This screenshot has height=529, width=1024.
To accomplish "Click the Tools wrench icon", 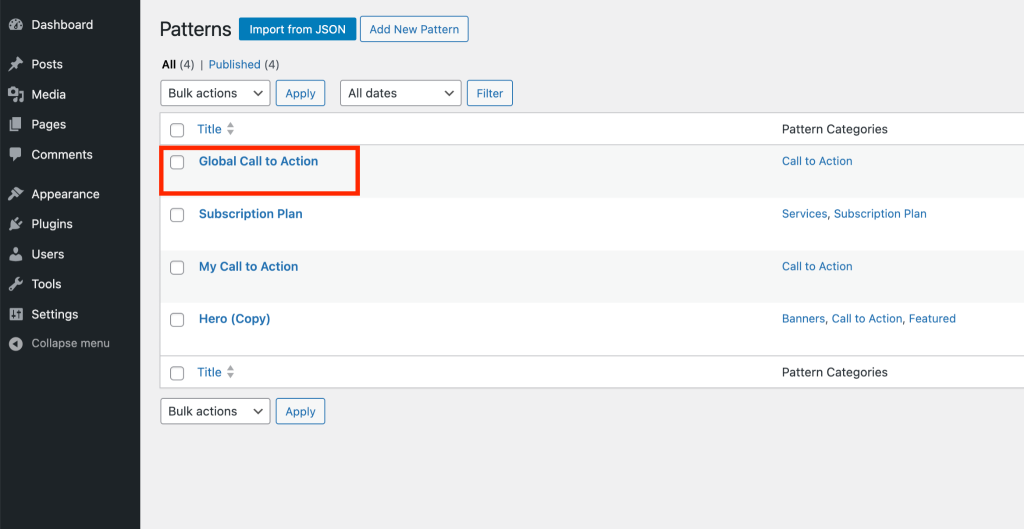I will (16, 284).
